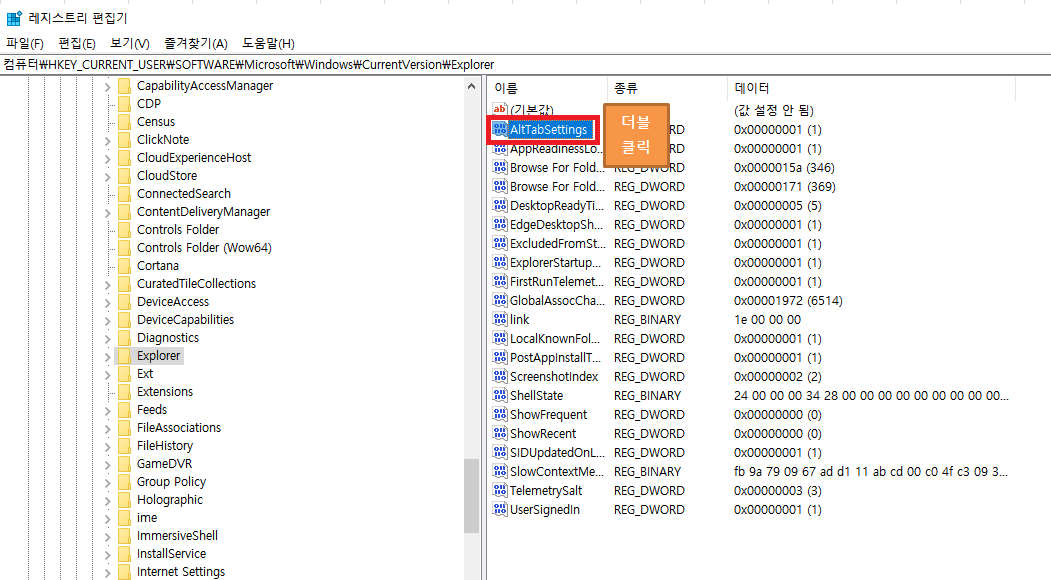Expand the CapabilityAccessManager key
Image resolution: width=1051 pixels, height=580 pixels.
pyautogui.click(x=108, y=86)
